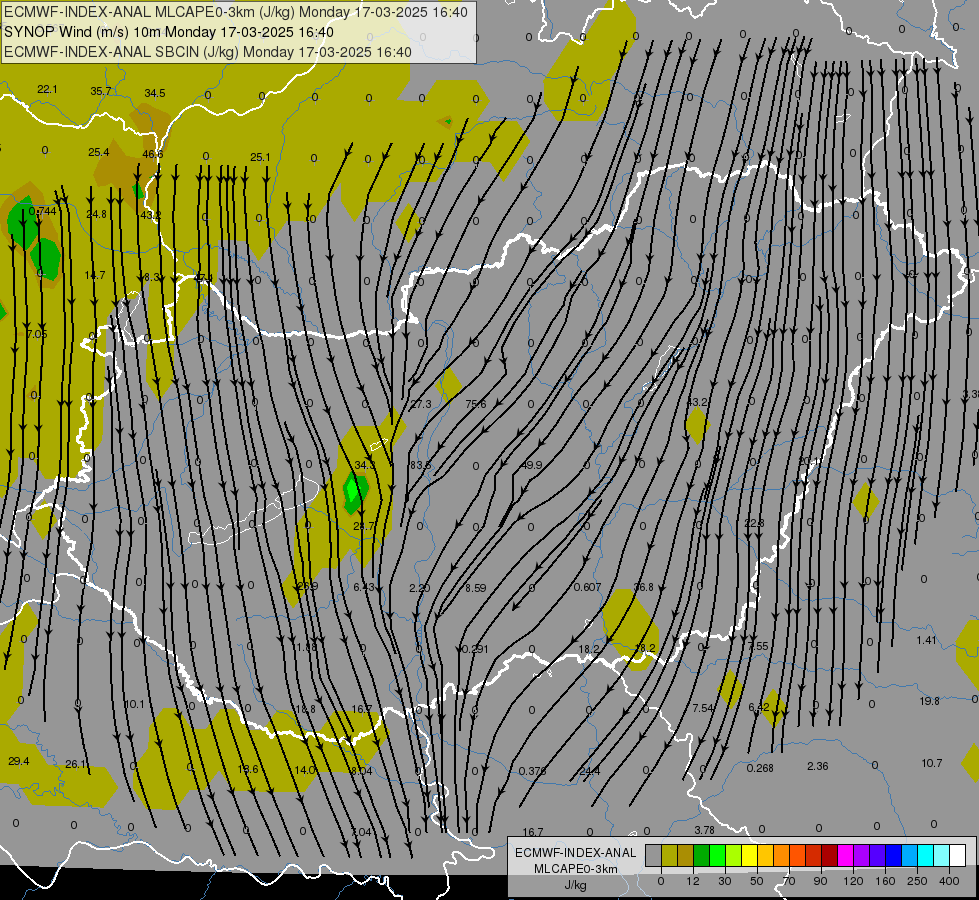Click the 'ECMWF-INDEX-ANAL SBCIN (J/kg)' header line
The height and width of the screenshot is (900, 979).
tap(207, 52)
